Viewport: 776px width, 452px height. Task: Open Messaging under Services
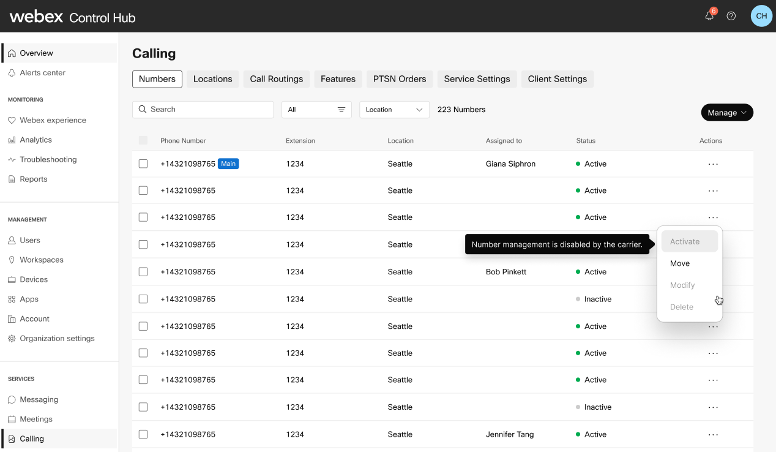(38, 399)
